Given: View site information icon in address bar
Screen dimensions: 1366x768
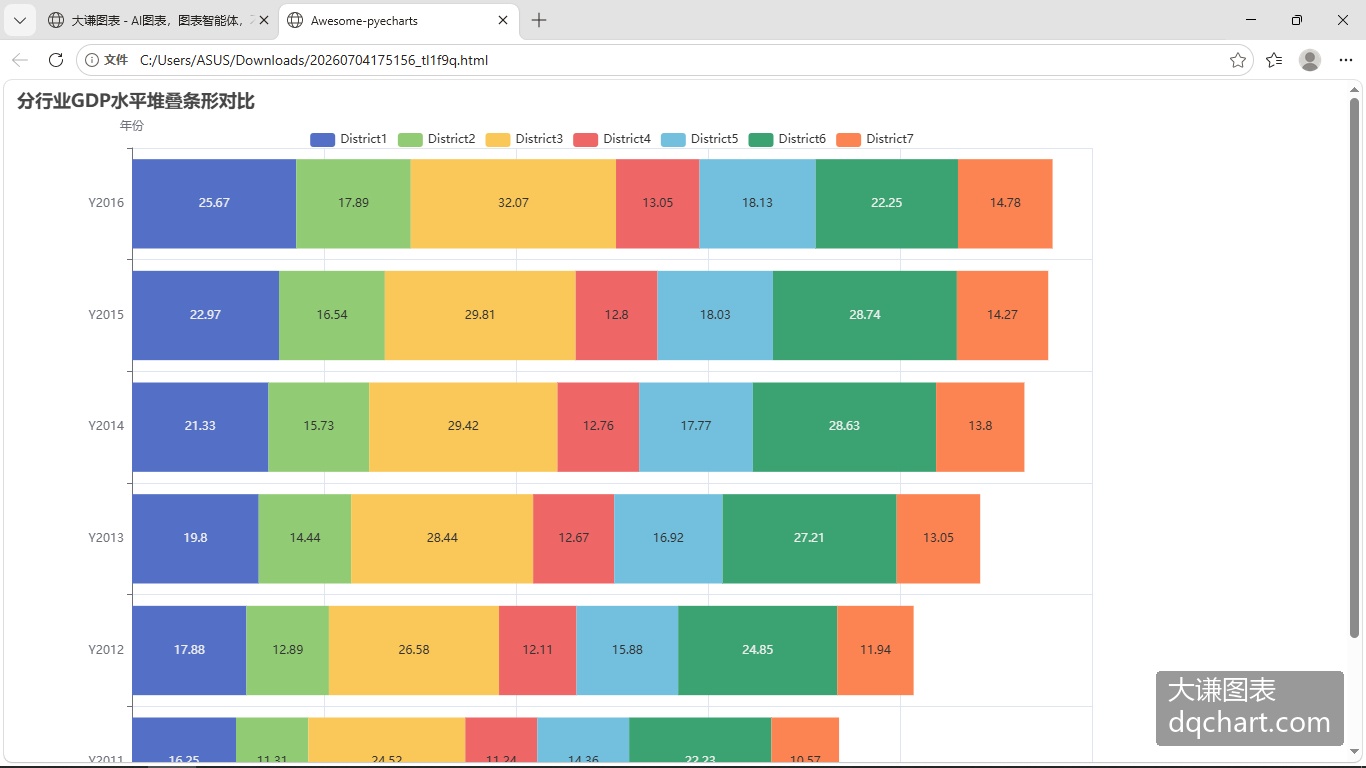Looking at the screenshot, I should pos(92,60).
